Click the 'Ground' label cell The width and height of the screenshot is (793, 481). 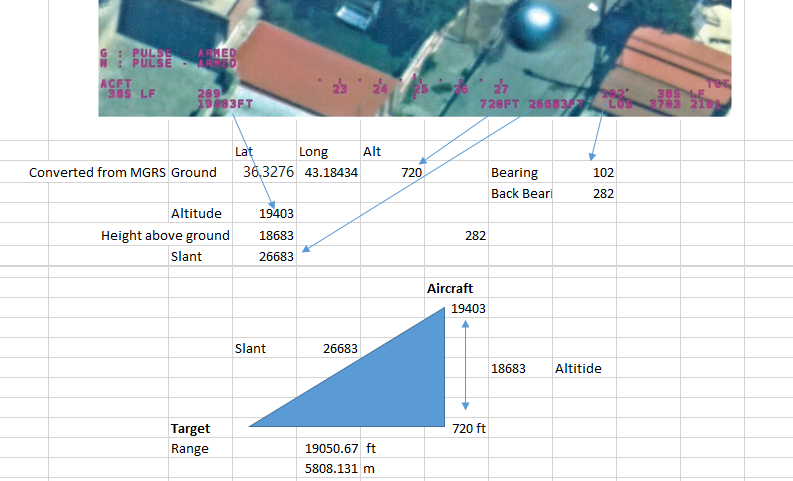pyautogui.click(x=194, y=172)
